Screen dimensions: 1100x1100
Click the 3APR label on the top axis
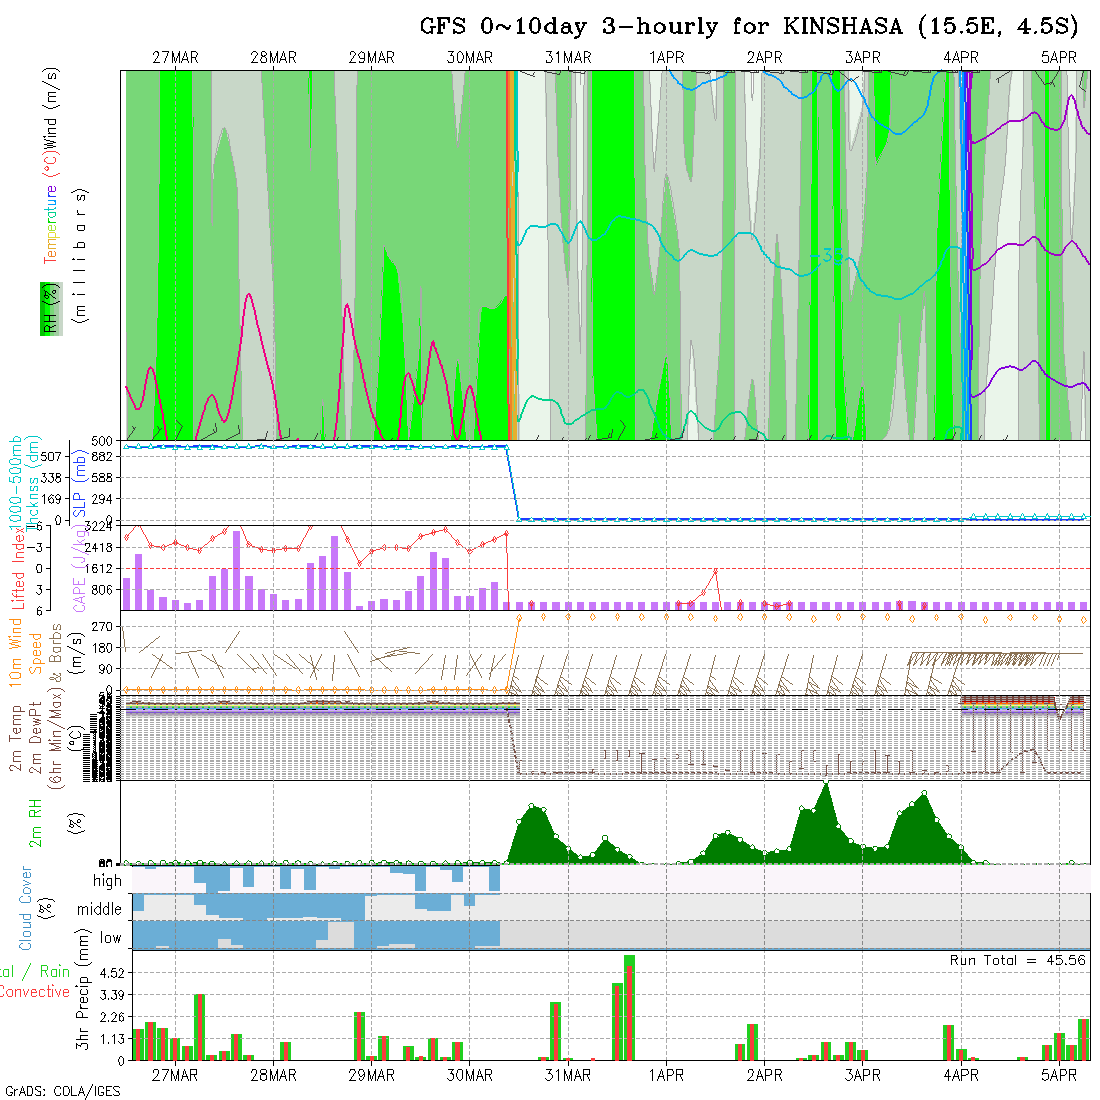click(x=863, y=58)
